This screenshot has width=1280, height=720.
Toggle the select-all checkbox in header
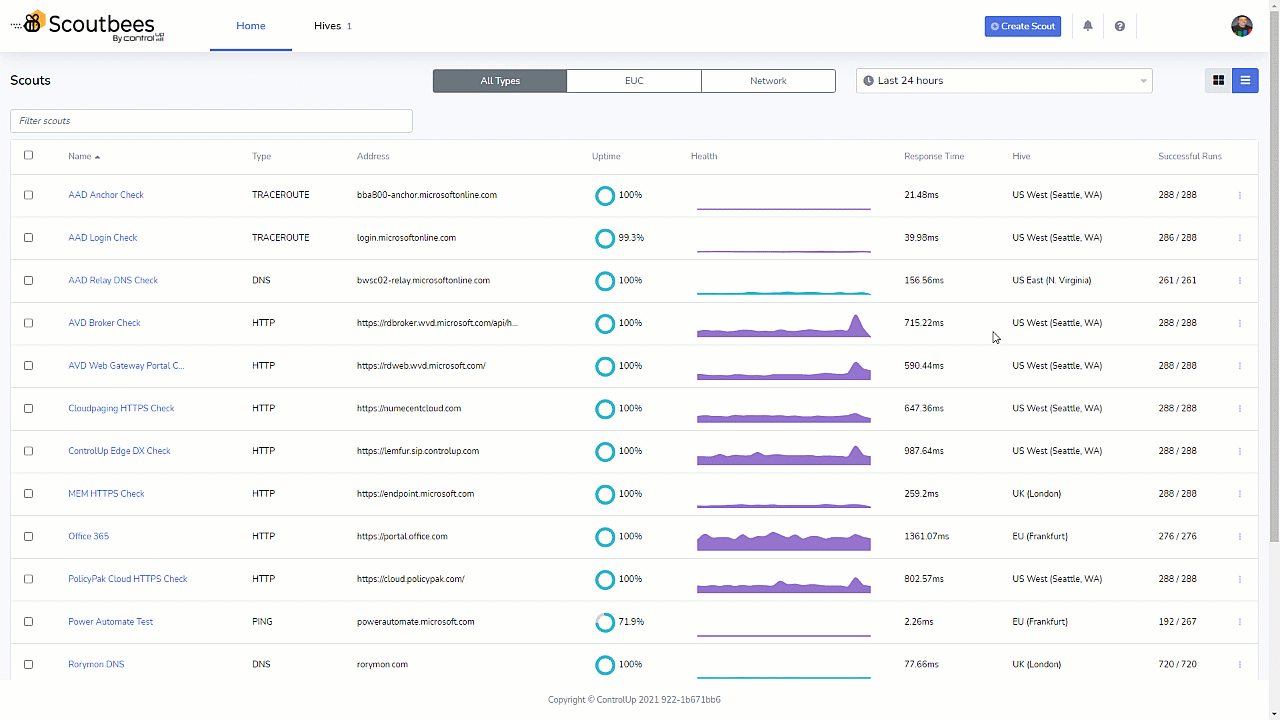pyautogui.click(x=28, y=155)
